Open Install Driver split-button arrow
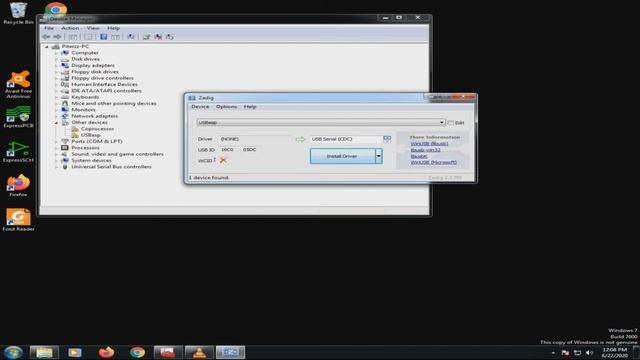 point(379,156)
